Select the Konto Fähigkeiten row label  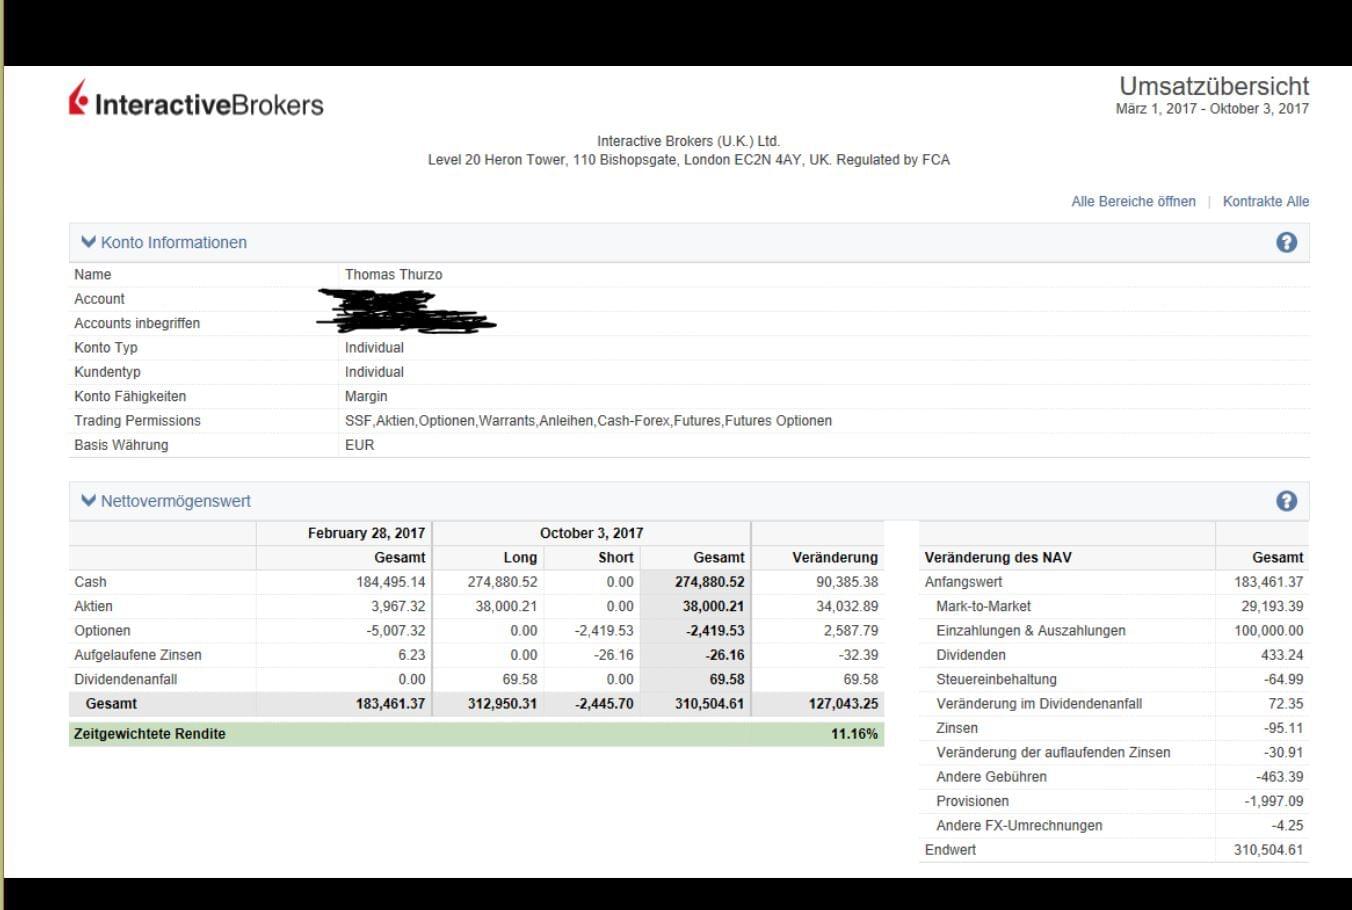coord(130,396)
